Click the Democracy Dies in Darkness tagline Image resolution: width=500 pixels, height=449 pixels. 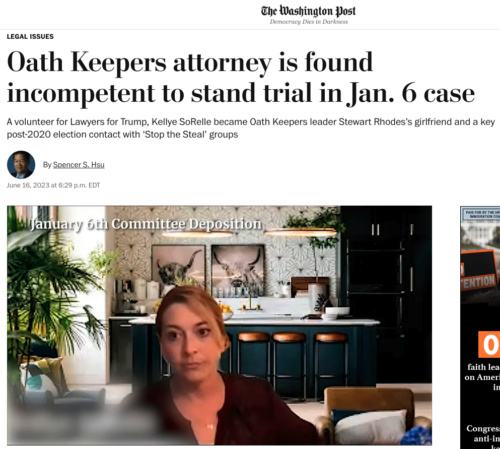(309, 22)
